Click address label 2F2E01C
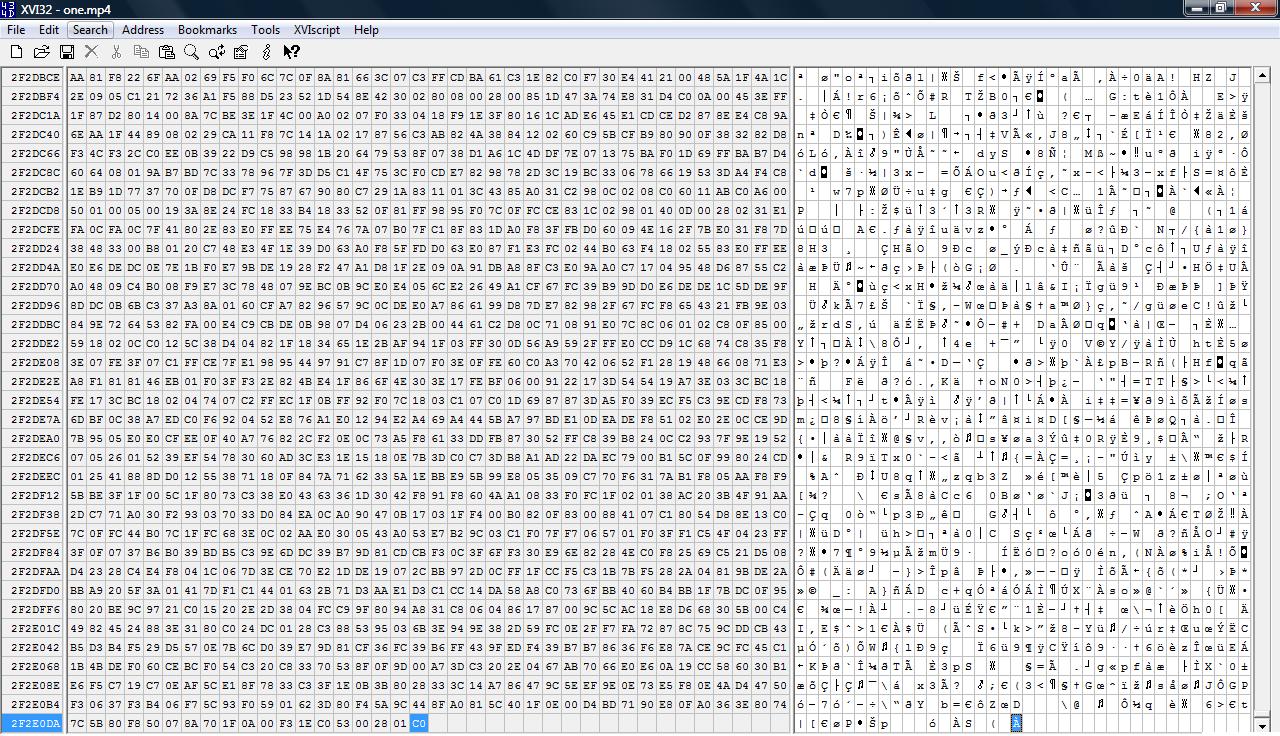 point(35,628)
